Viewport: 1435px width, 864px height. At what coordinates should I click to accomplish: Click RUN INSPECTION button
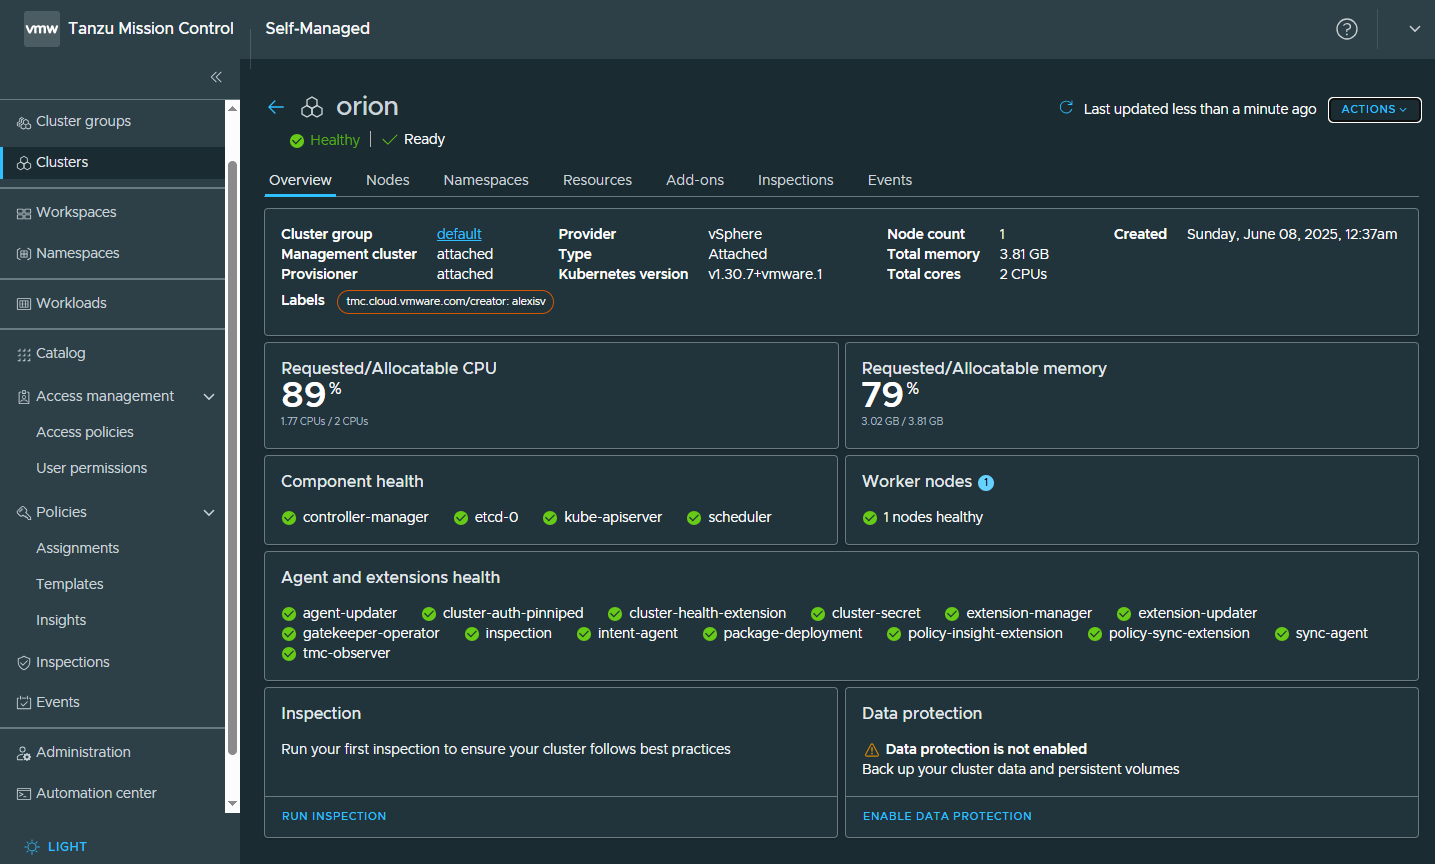tap(334, 816)
